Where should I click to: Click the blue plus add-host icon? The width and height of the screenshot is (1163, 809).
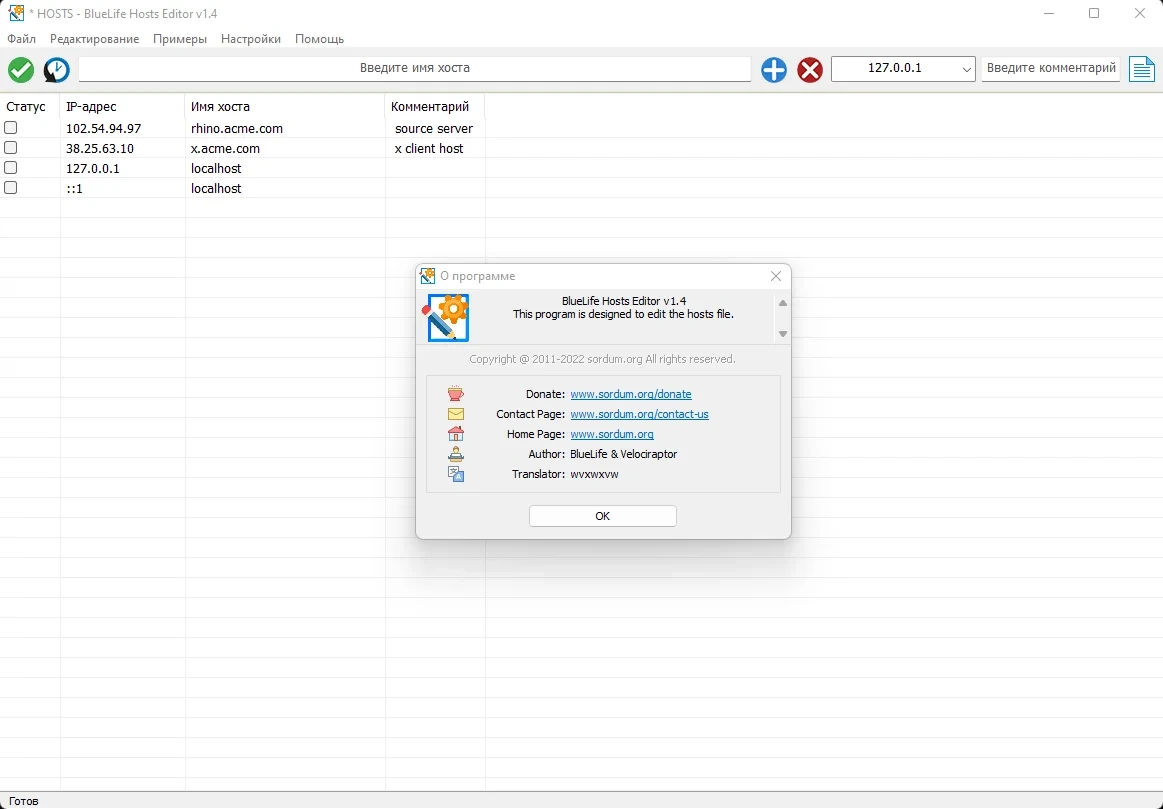click(x=774, y=70)
